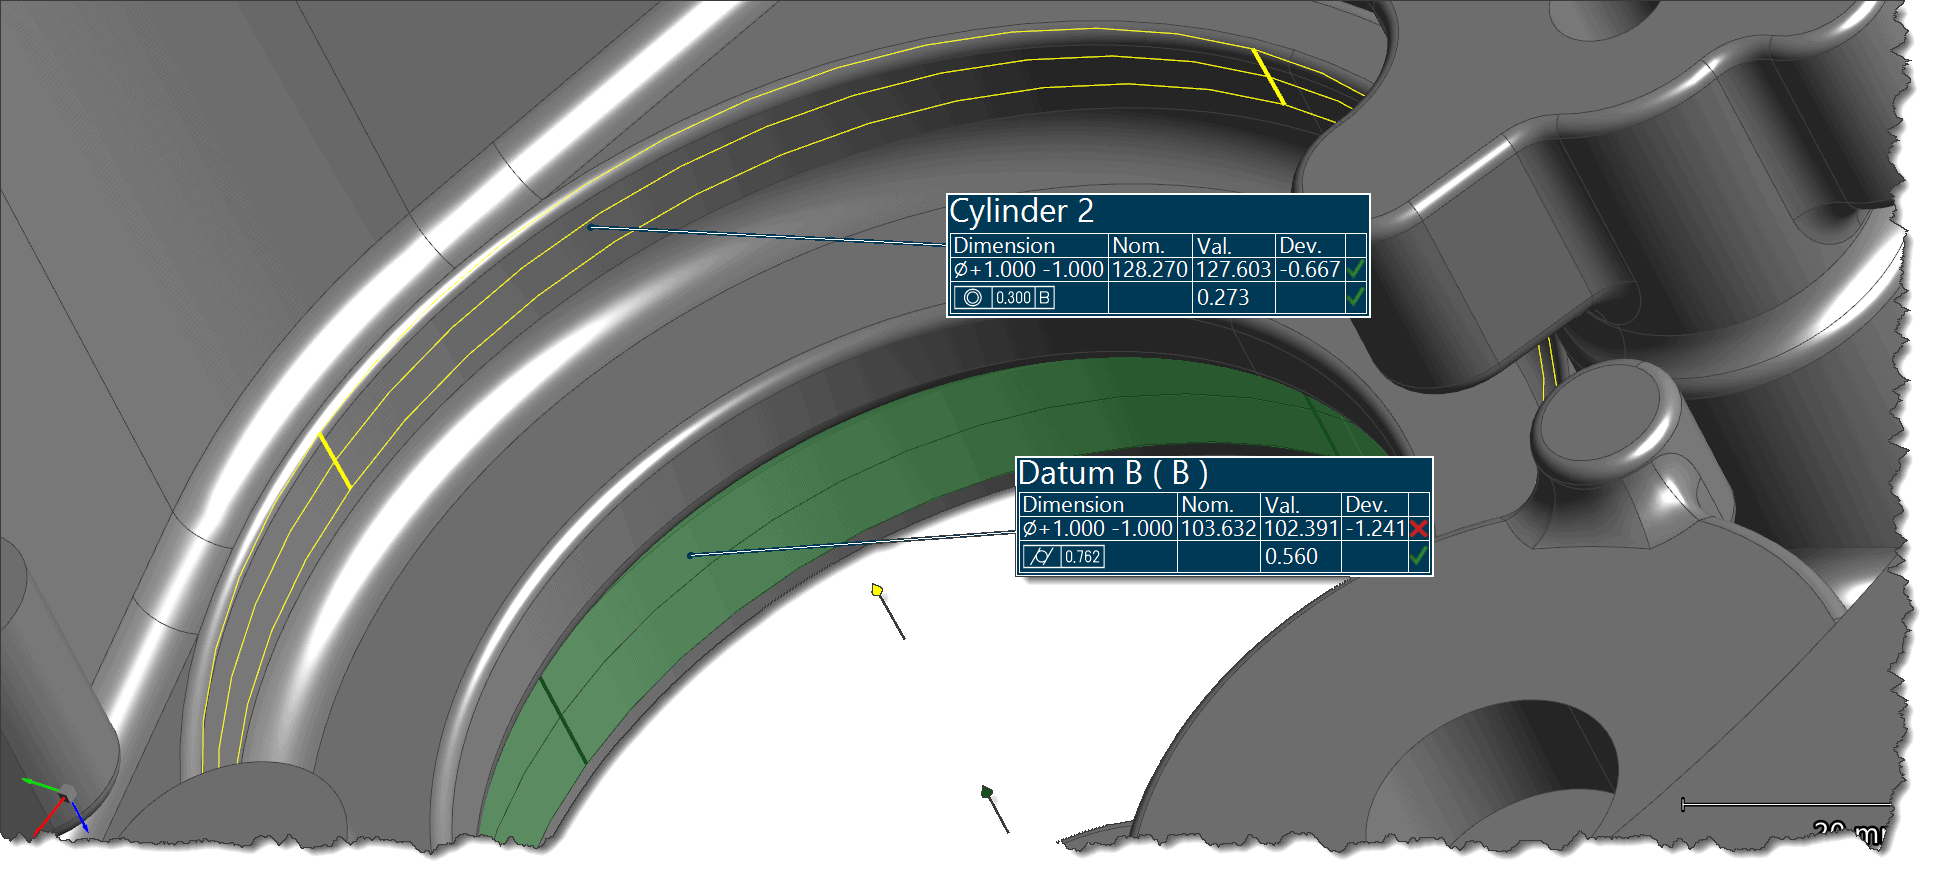Click diameter tolerance cell in Cylinder 2 table

[x=1028, y=270]
